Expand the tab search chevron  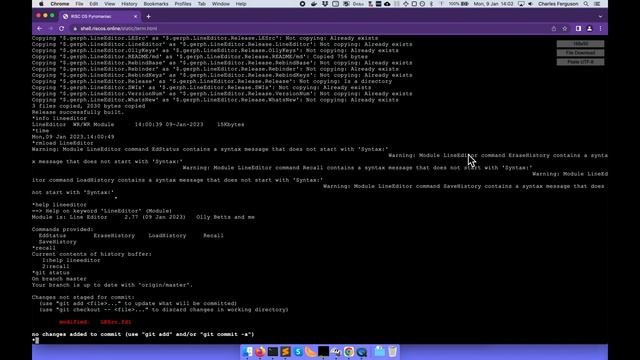click(x=600, y=17)
